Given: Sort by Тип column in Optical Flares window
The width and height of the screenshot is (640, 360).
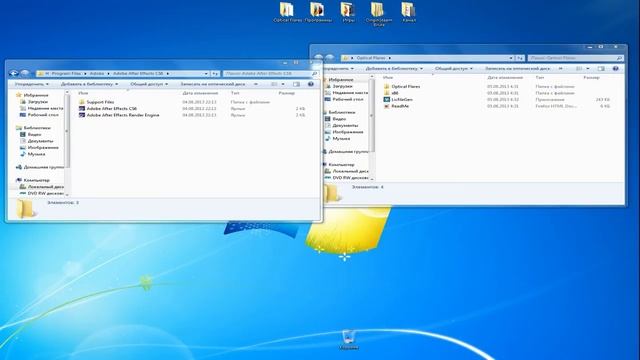Looking at the screenshot, I should tap(540, 78).
